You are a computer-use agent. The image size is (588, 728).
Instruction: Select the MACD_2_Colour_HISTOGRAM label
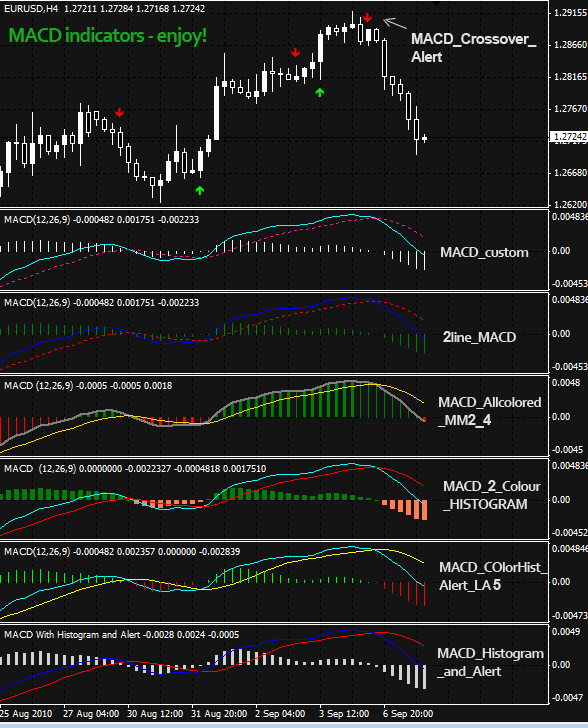click(491, 495)
